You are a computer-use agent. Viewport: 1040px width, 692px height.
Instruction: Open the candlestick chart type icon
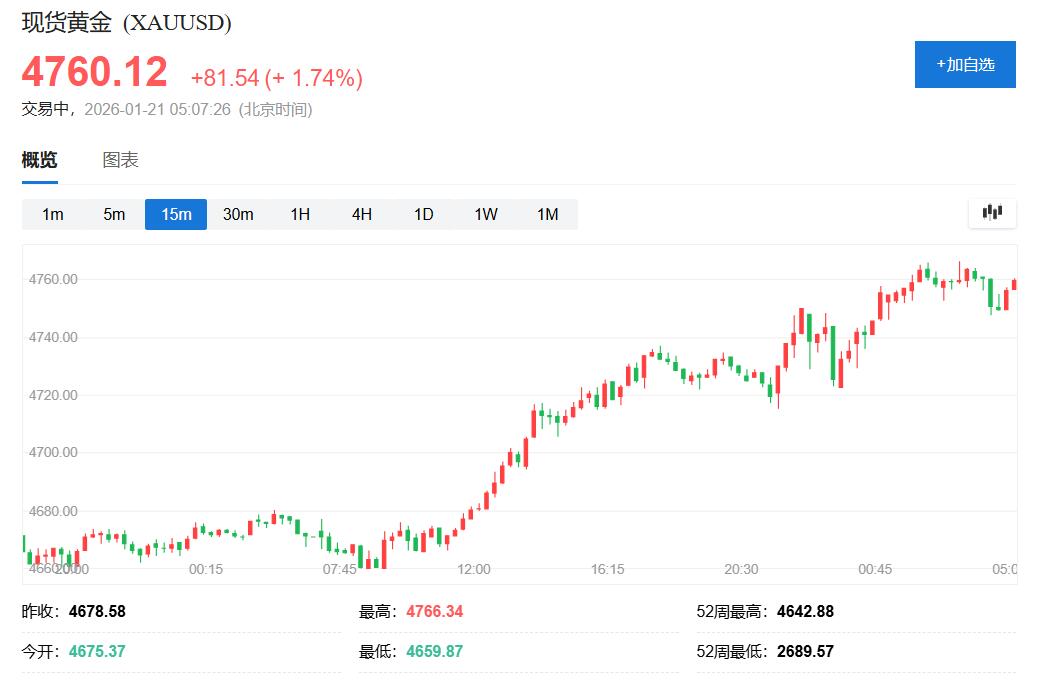coord(992,212)
